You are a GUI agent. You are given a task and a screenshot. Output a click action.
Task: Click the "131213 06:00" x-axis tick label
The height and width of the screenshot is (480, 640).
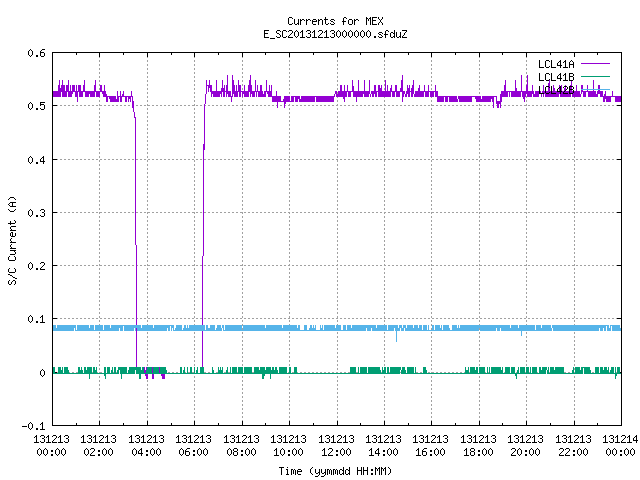pyautogui.click(x=193, y=445)
